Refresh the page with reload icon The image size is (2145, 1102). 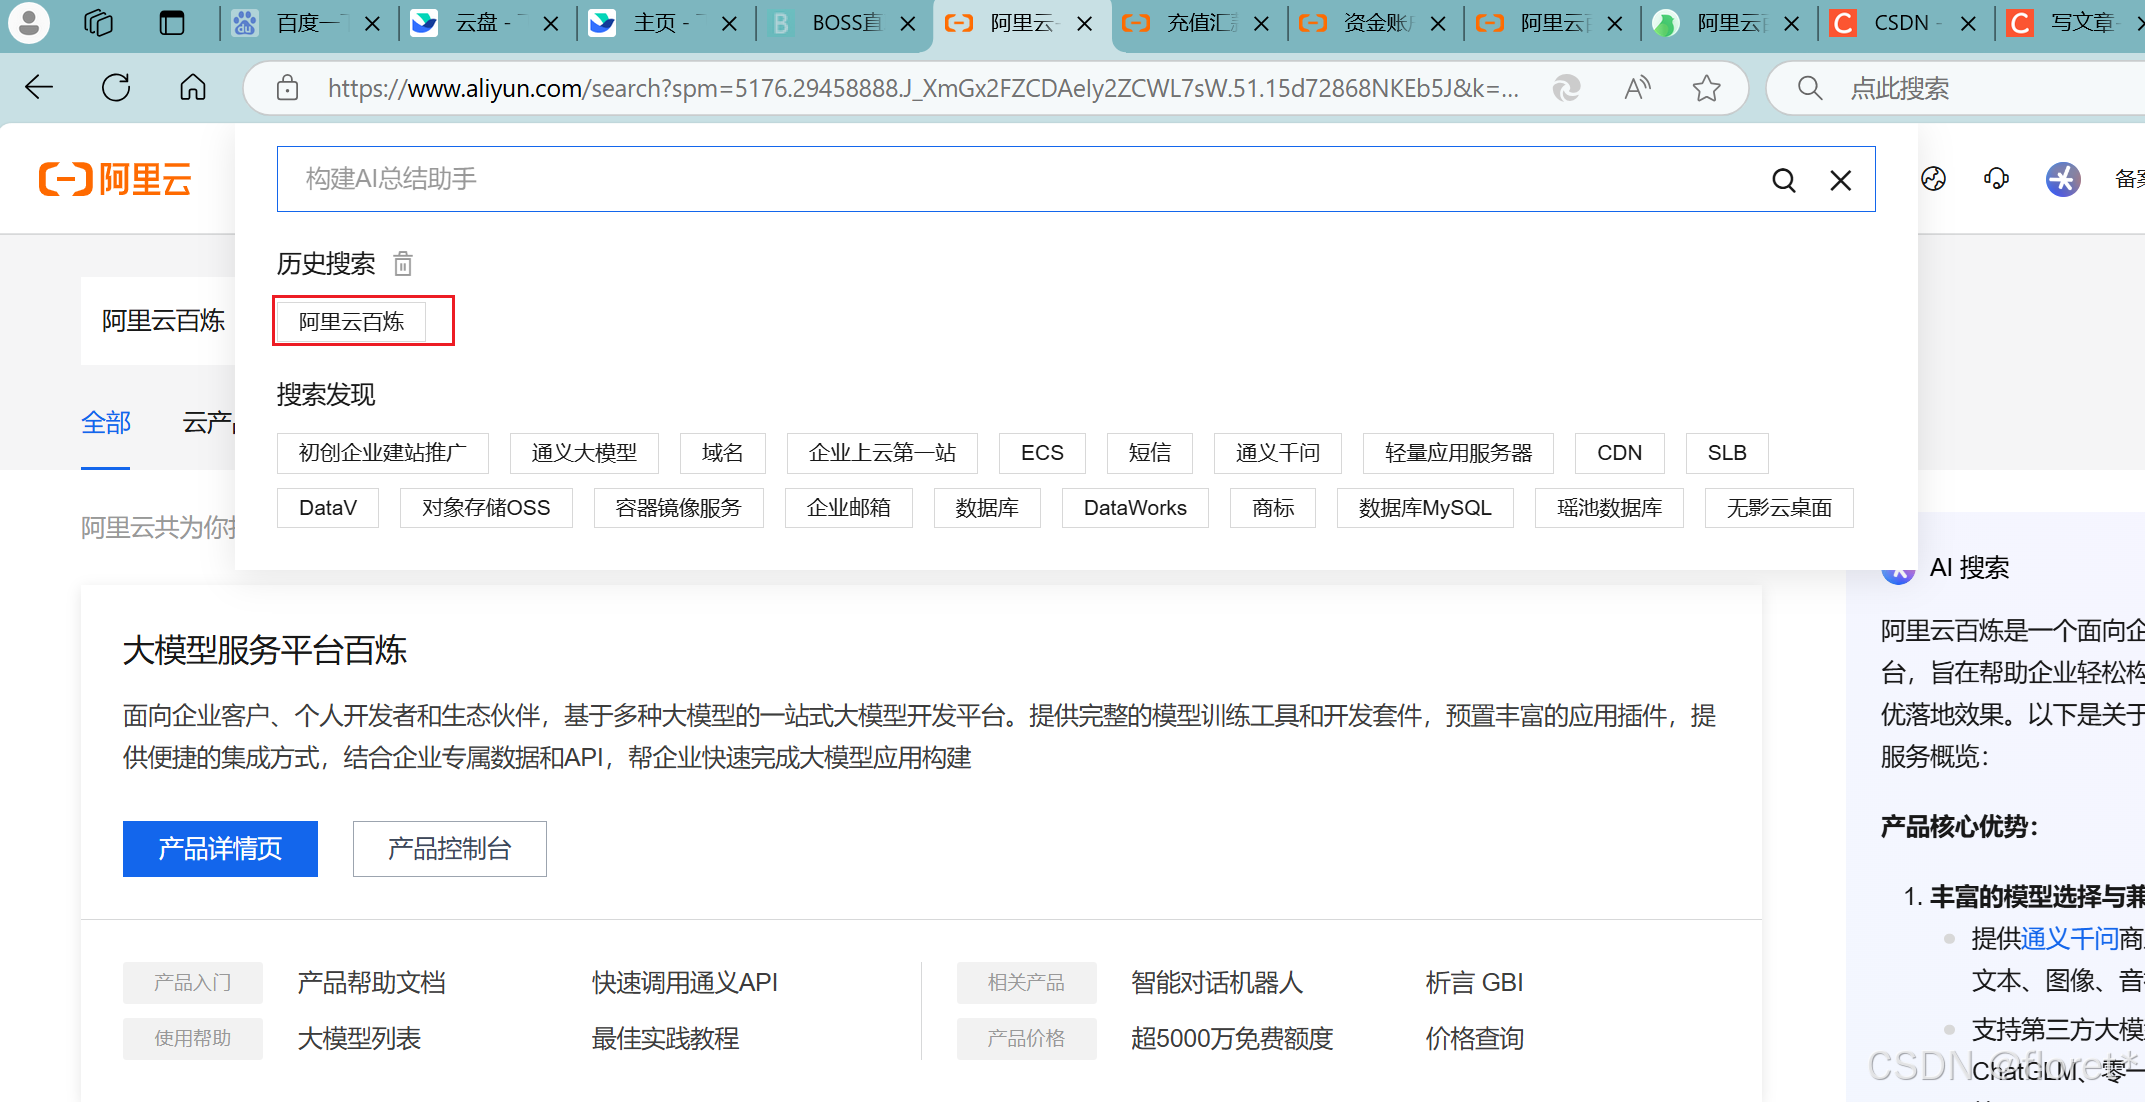pos(116,88)
